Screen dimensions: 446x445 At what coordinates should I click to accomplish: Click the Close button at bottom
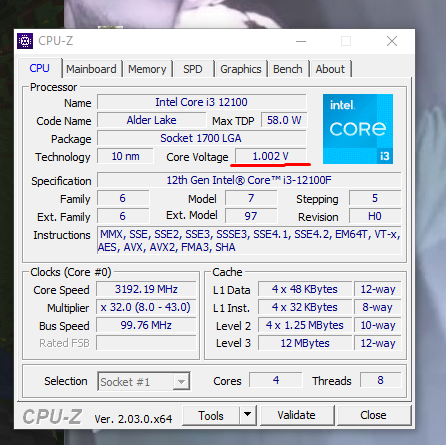tap(373, 415)
